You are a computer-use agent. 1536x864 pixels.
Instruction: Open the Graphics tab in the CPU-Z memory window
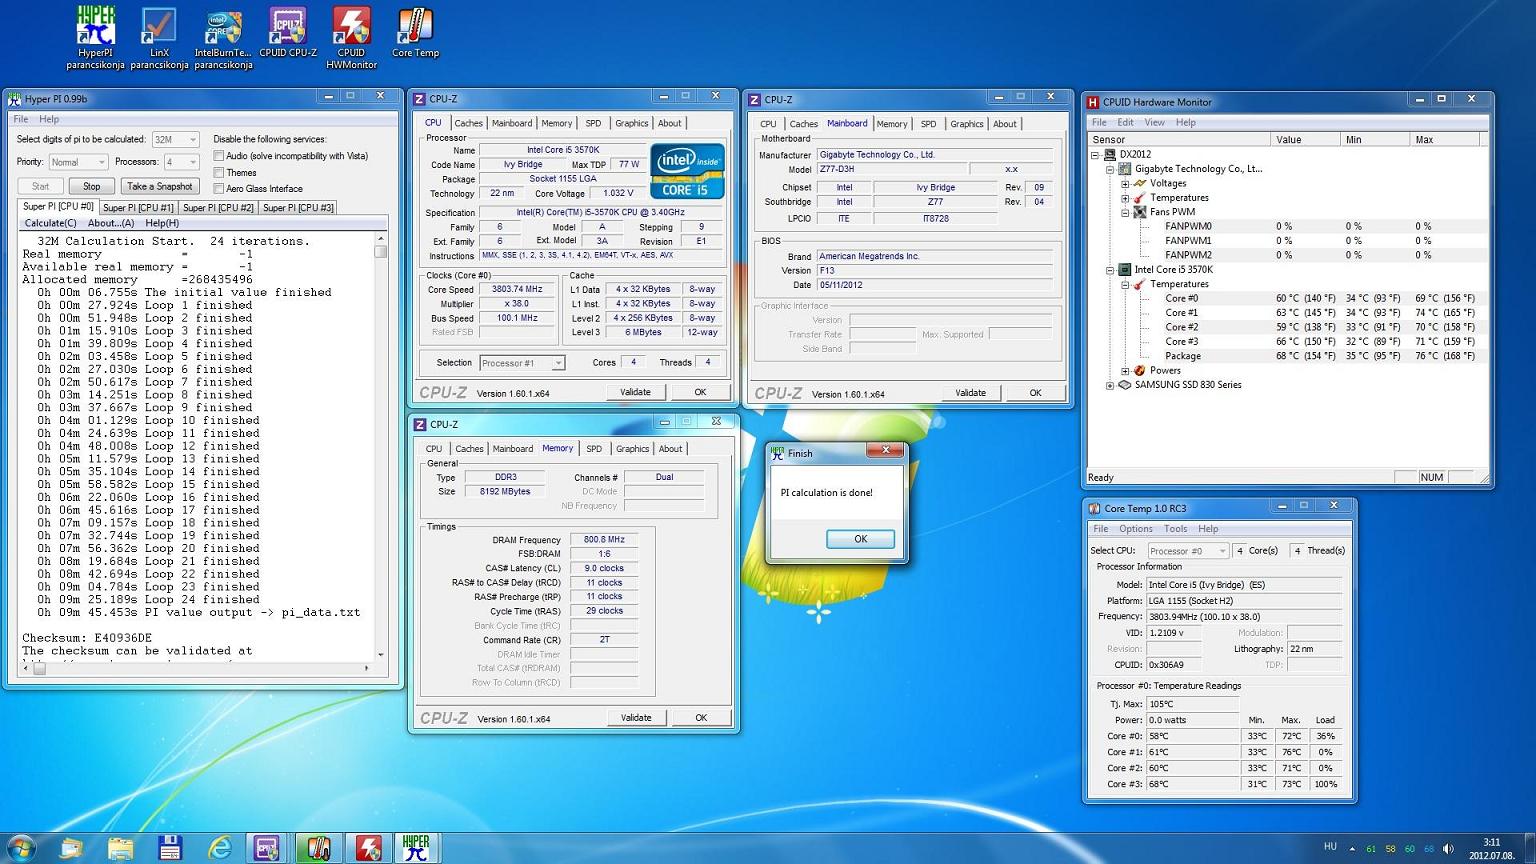click(632, 450)
